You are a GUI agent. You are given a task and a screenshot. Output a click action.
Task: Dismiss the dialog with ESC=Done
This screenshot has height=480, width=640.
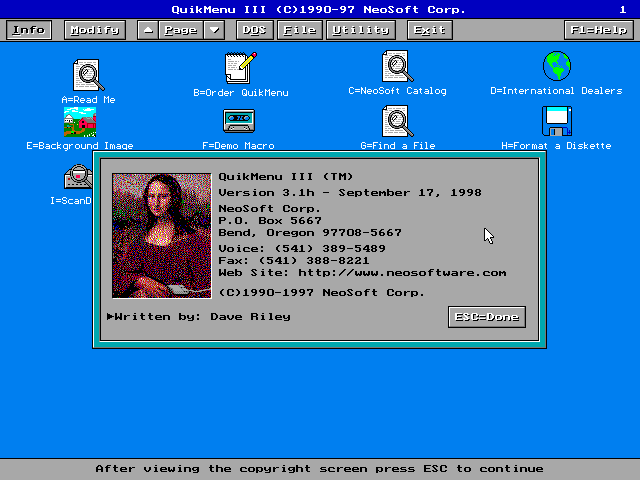click(487, 317)
